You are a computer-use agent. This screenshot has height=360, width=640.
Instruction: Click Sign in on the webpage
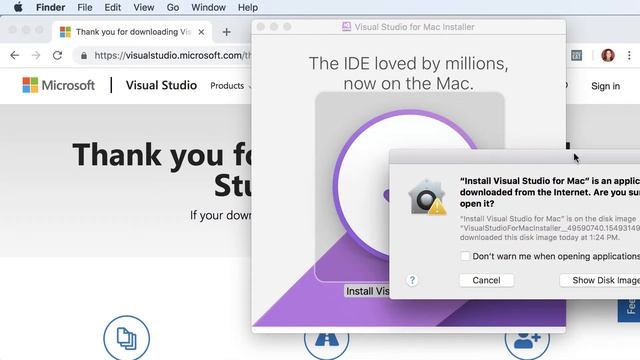coord(605,86)
